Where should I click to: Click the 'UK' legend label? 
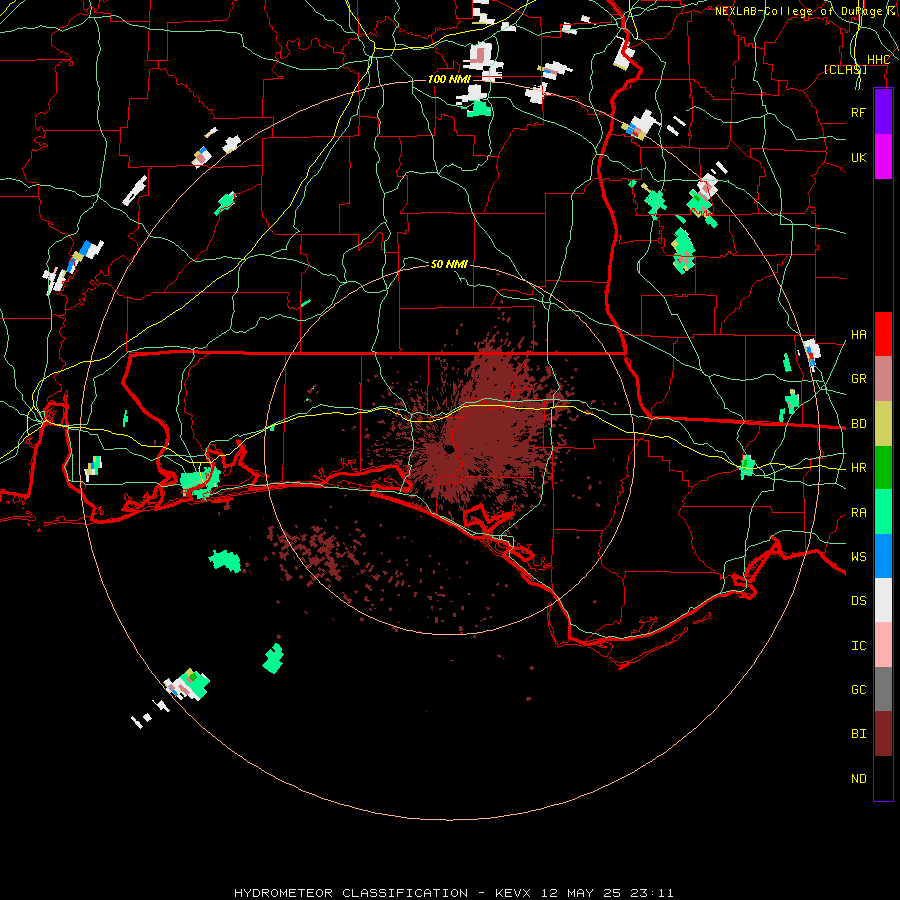point(858,157)
